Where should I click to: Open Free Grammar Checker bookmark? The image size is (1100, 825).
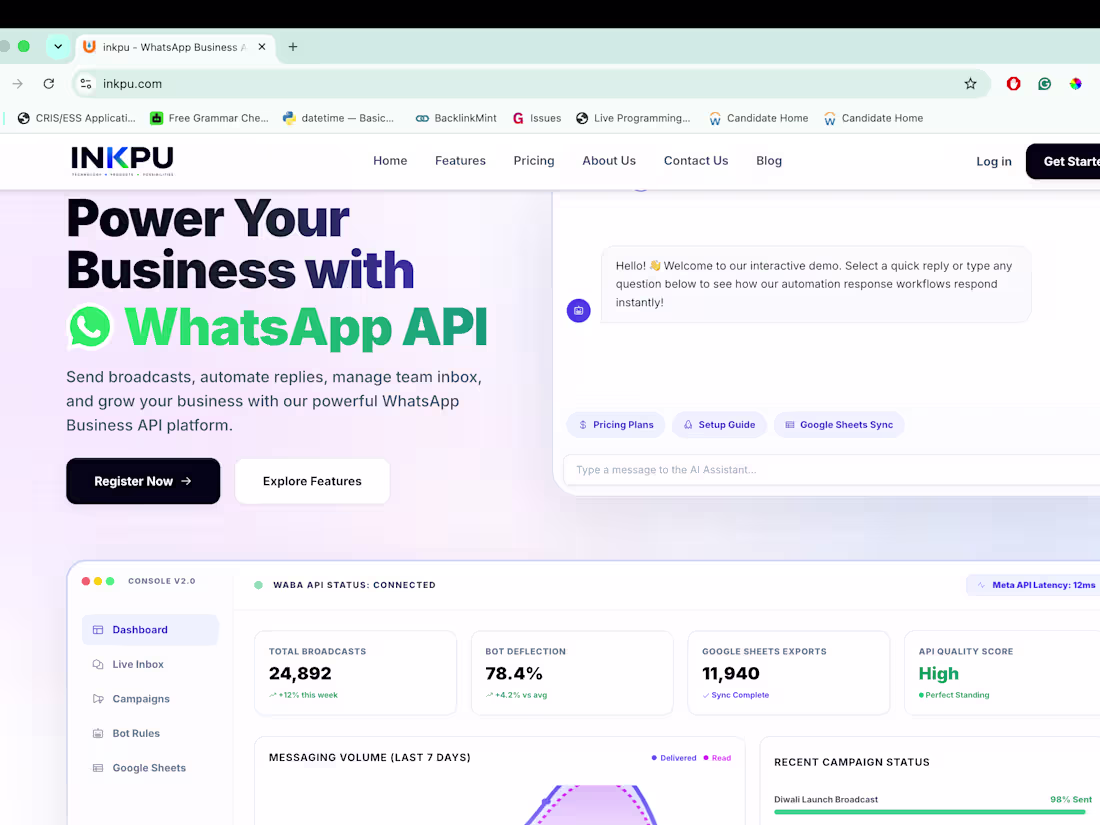(209, 118)
